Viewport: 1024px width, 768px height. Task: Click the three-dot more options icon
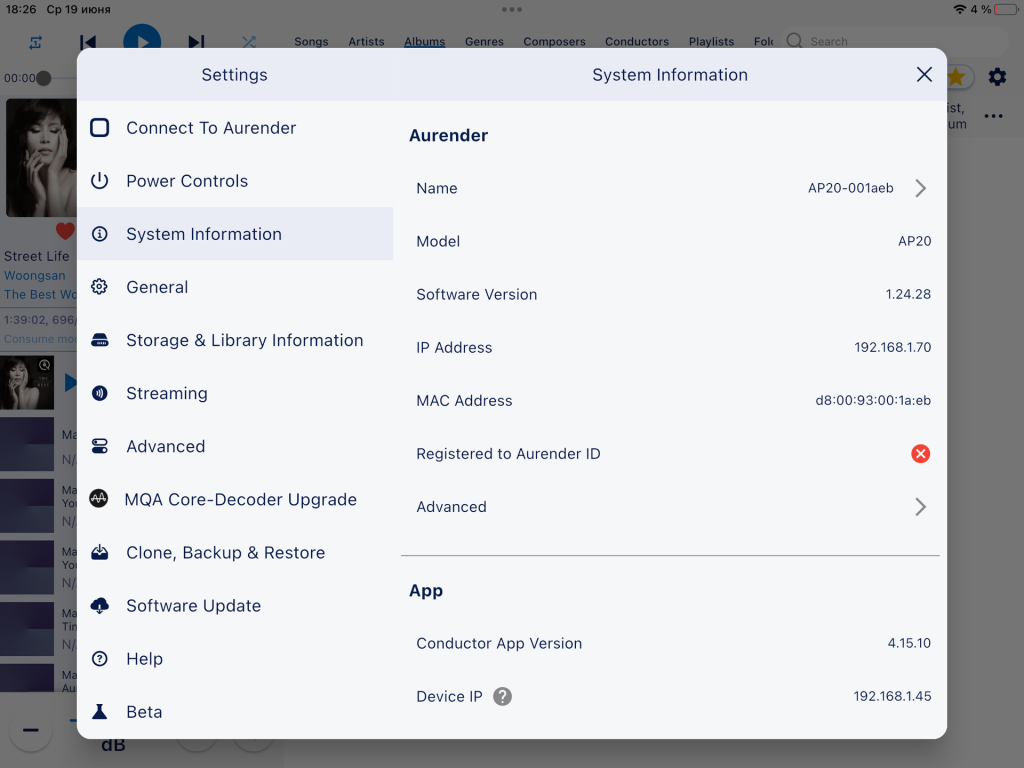click(x=993, y=116)
